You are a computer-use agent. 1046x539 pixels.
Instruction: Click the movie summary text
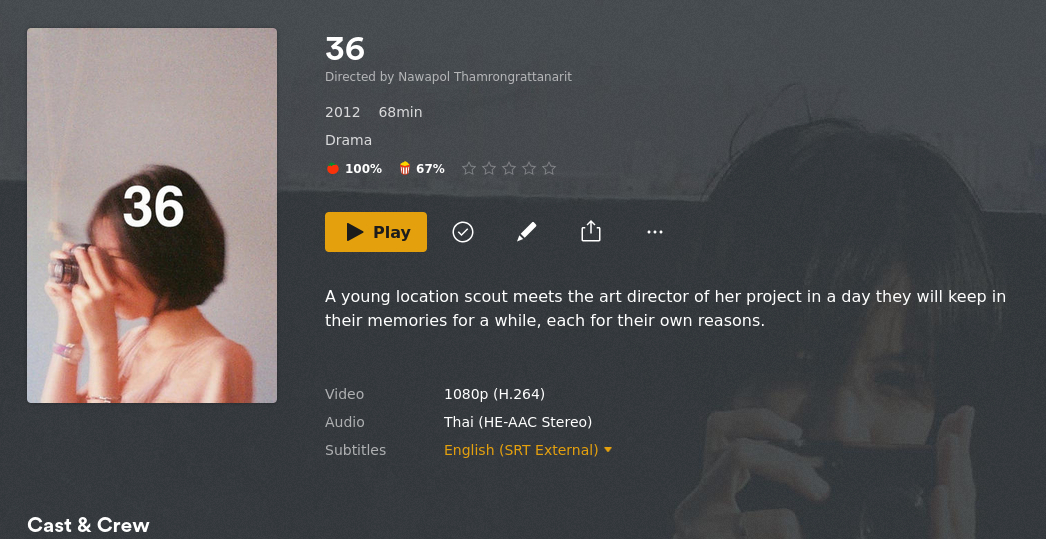665,308
